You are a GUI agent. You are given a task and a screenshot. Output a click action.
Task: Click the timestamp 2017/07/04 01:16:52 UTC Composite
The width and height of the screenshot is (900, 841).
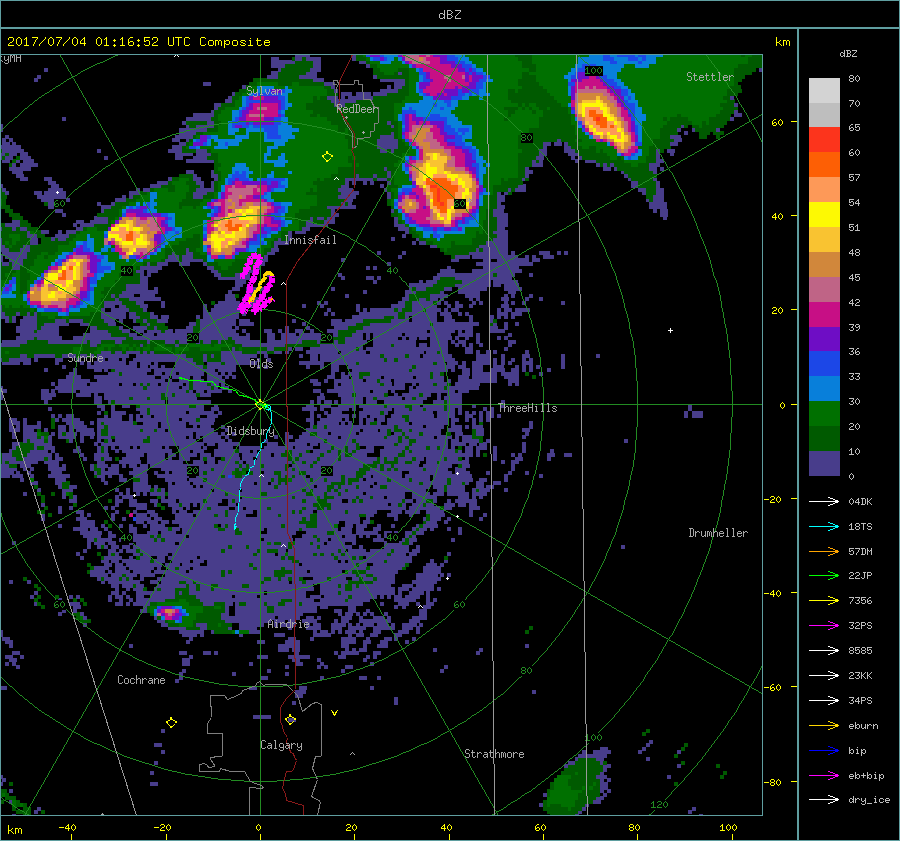[138, 42]
